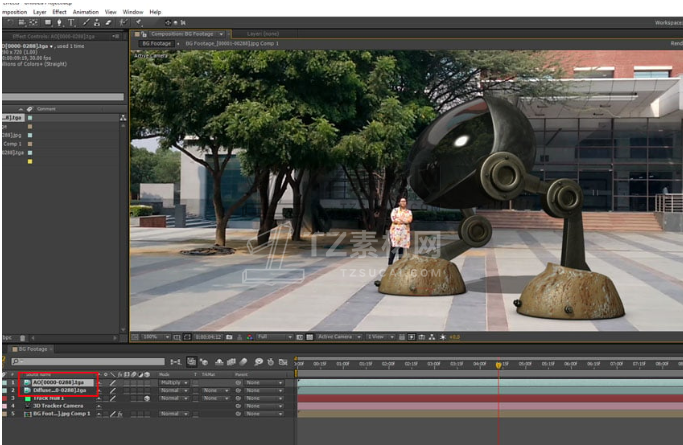Open parent dropdown for 3D Tracker Camera
683x445 pixels.
[x=264, y=406]
